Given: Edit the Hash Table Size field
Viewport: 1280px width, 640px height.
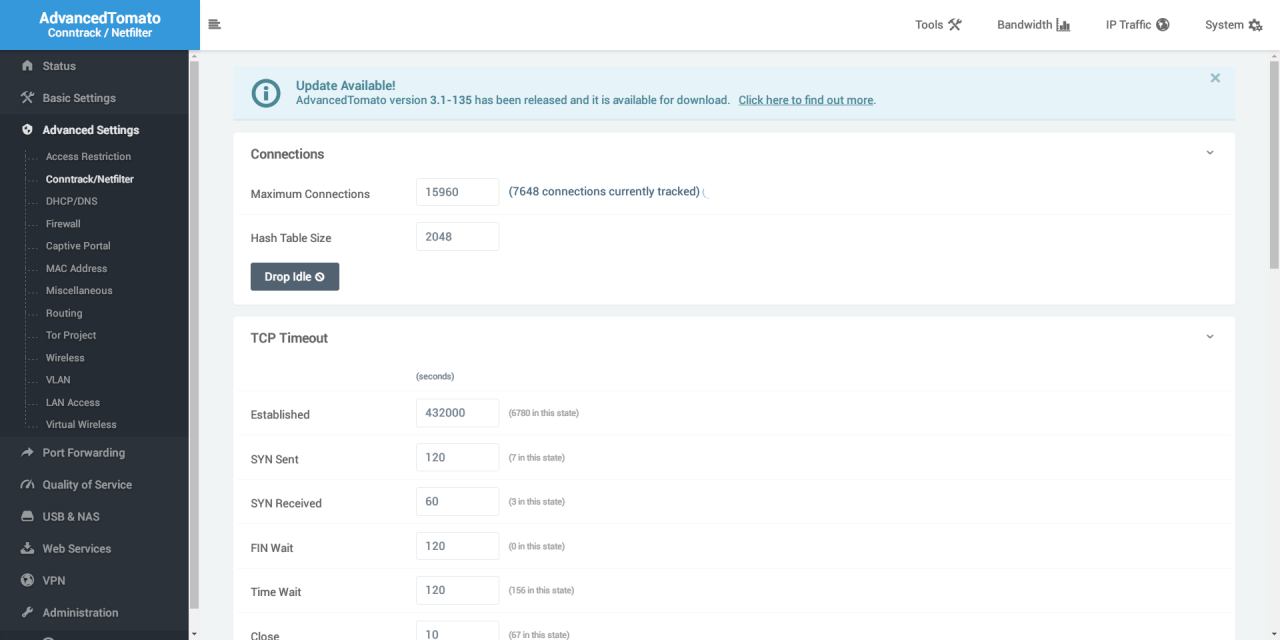Looking at the screenshot, I should pyautogui.click(x=457, y=237).
